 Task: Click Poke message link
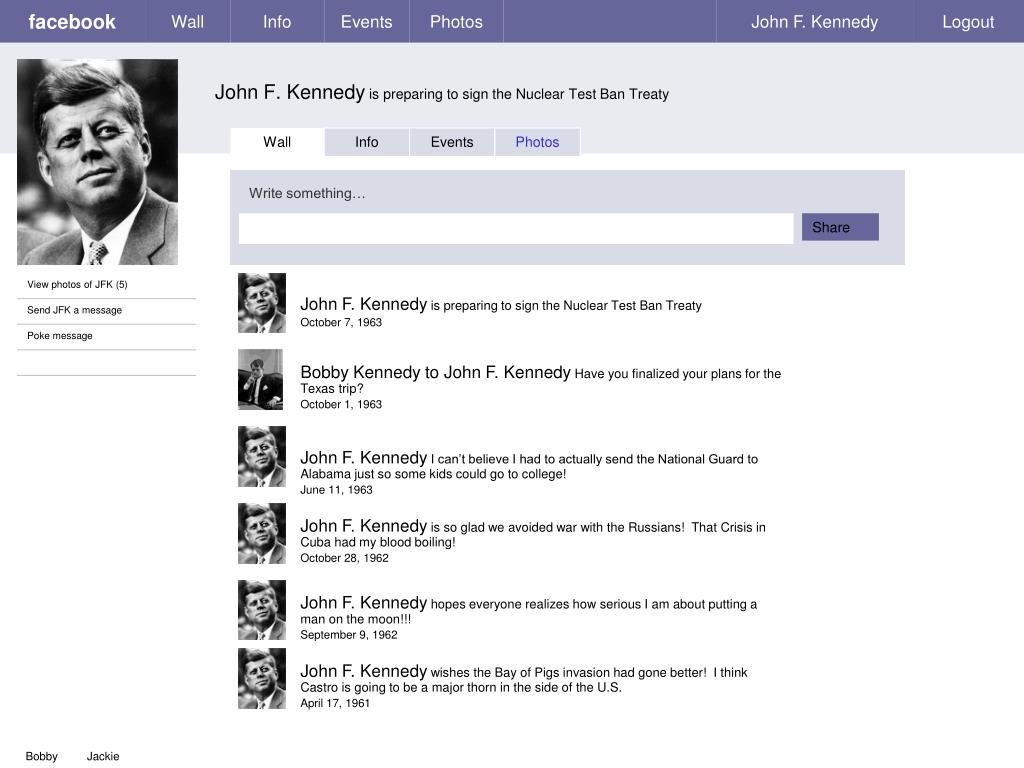59,335
